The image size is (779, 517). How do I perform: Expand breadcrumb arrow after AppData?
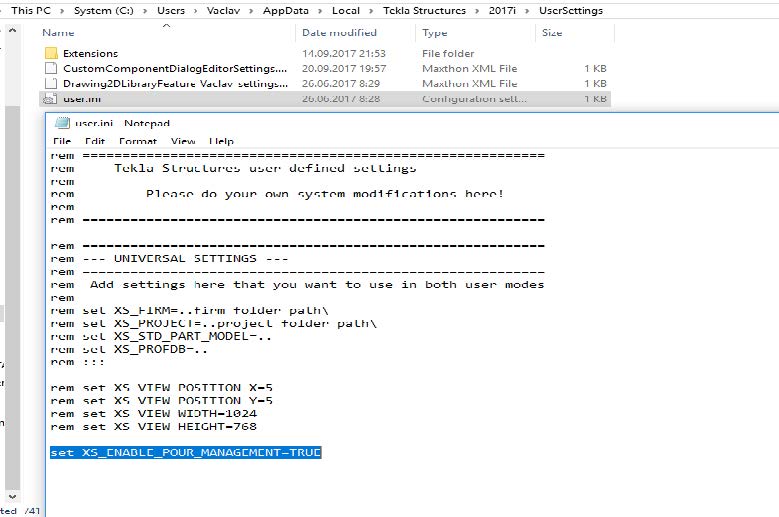click(x=320, y=11)
